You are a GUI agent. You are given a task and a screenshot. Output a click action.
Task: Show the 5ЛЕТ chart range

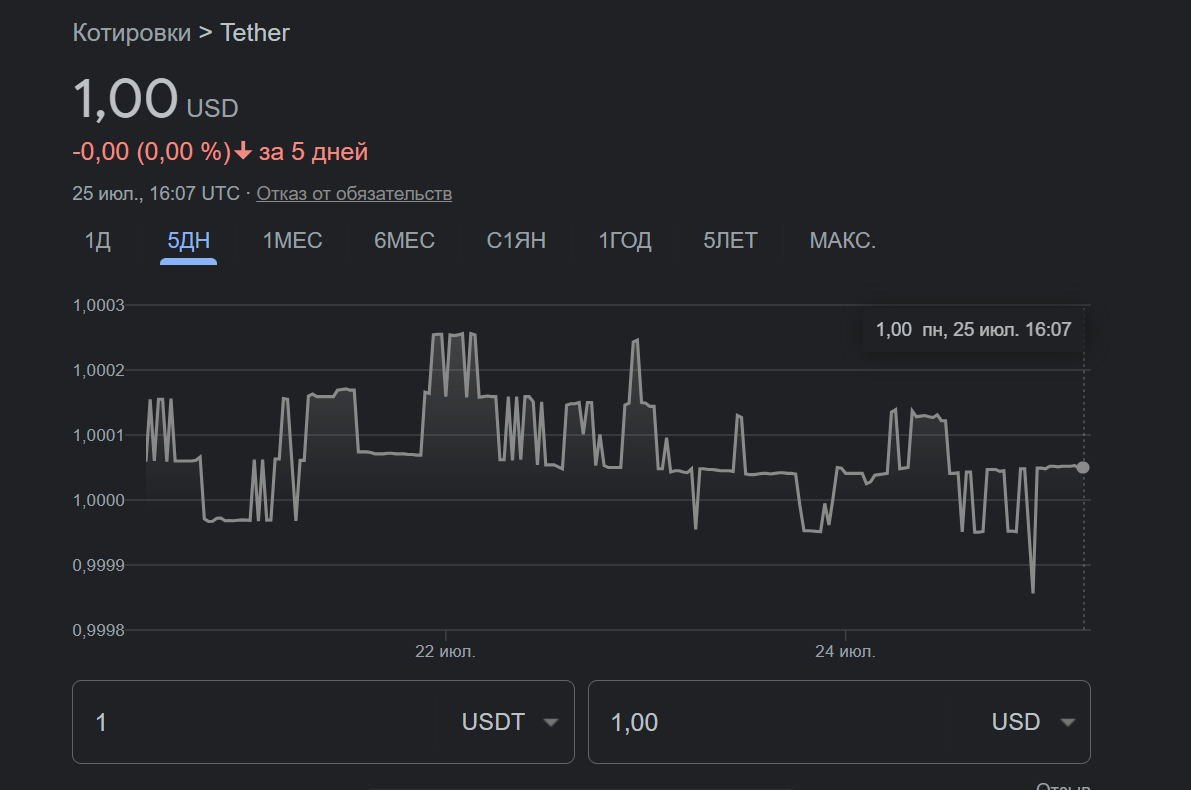click(730, 241)
